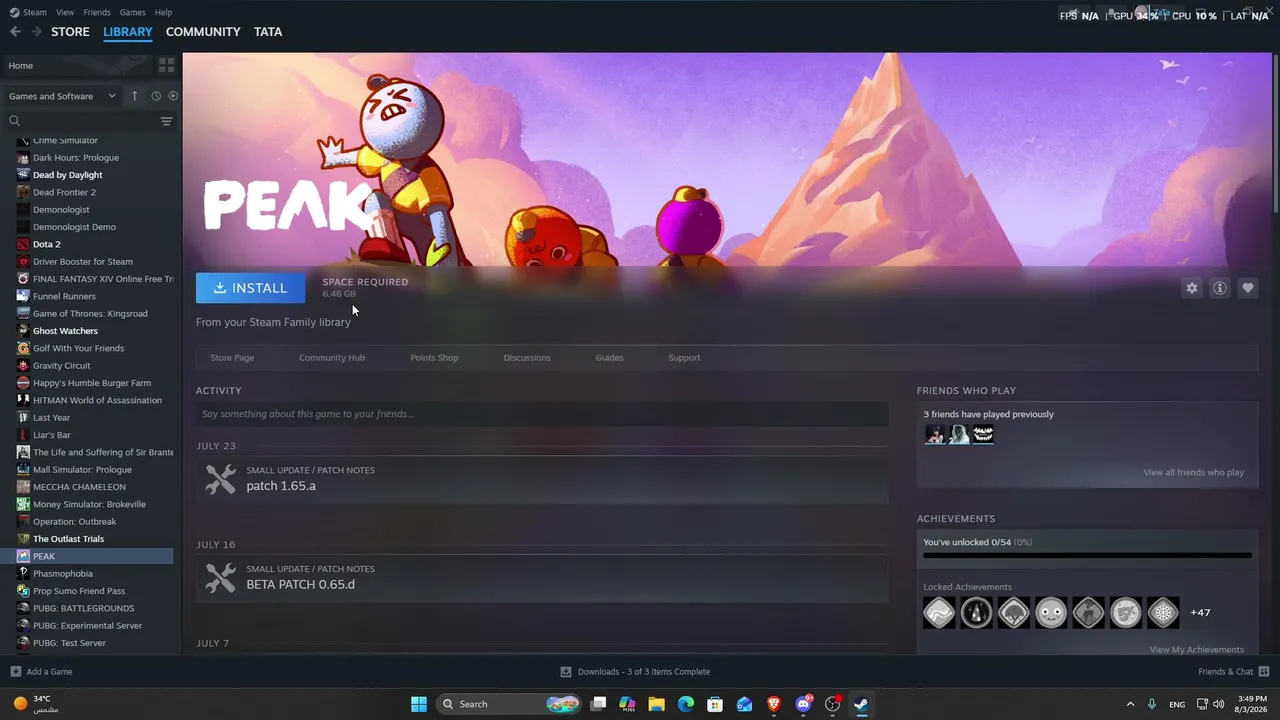This screenshot has width=1280, height=720.
Task: Open Friends & Chat panel
Action: pos(1234,672)
